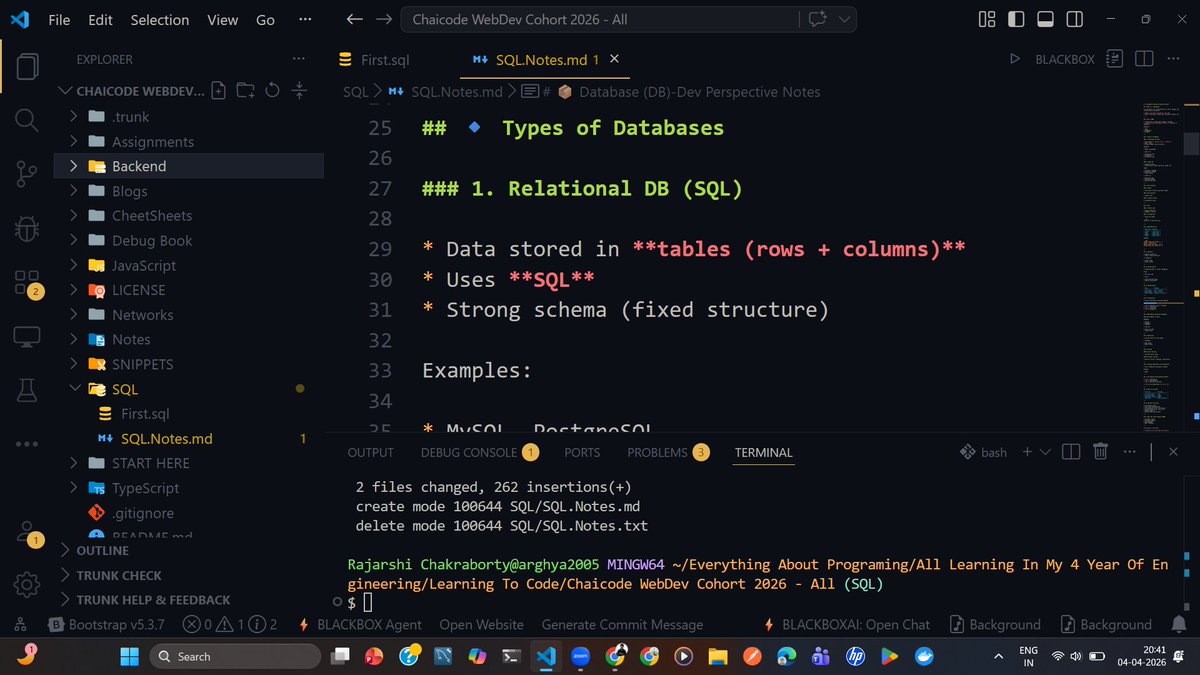Screen dimensions: 1200x675
Task: Open the Accounts icon in activity bar
Action: point(27,532)
